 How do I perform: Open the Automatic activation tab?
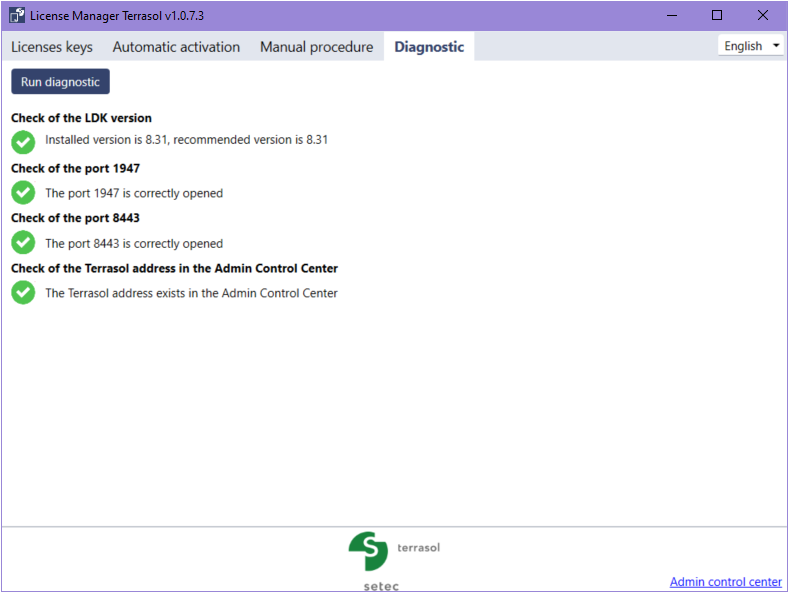tap(176, 47)
